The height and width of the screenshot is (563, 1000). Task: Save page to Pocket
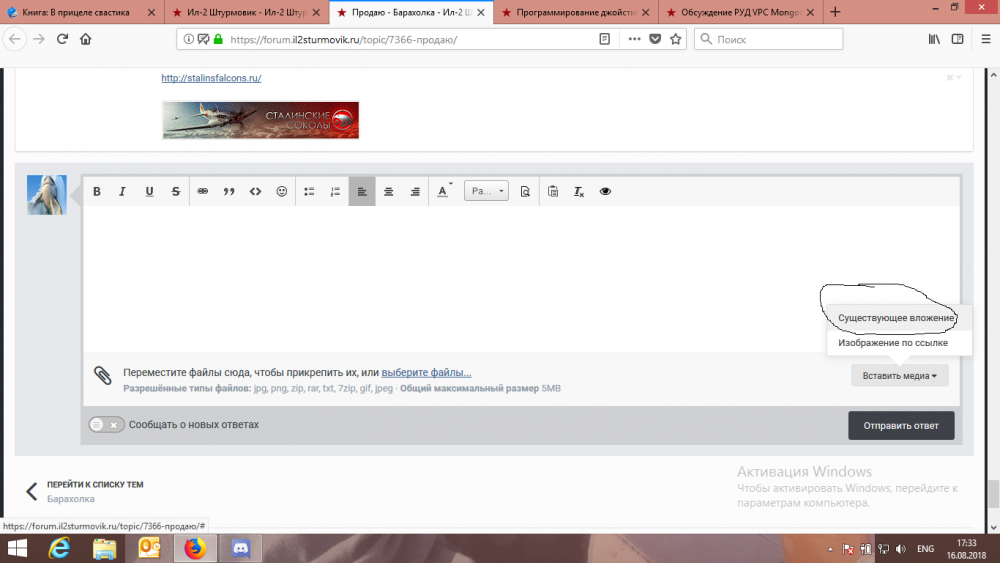pyautogui.click(x=655, y=40)
